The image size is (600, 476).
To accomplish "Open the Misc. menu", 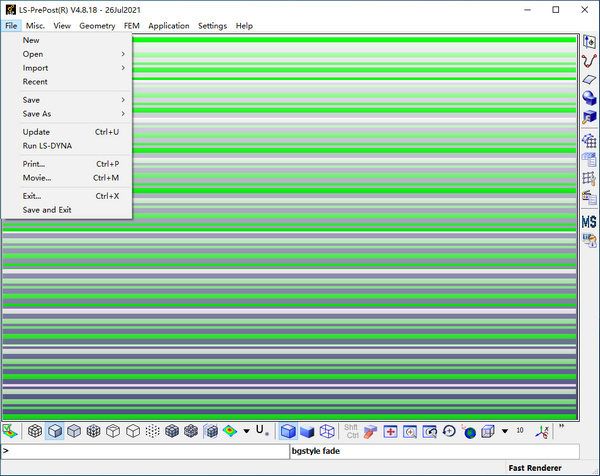I will [35, 26].
